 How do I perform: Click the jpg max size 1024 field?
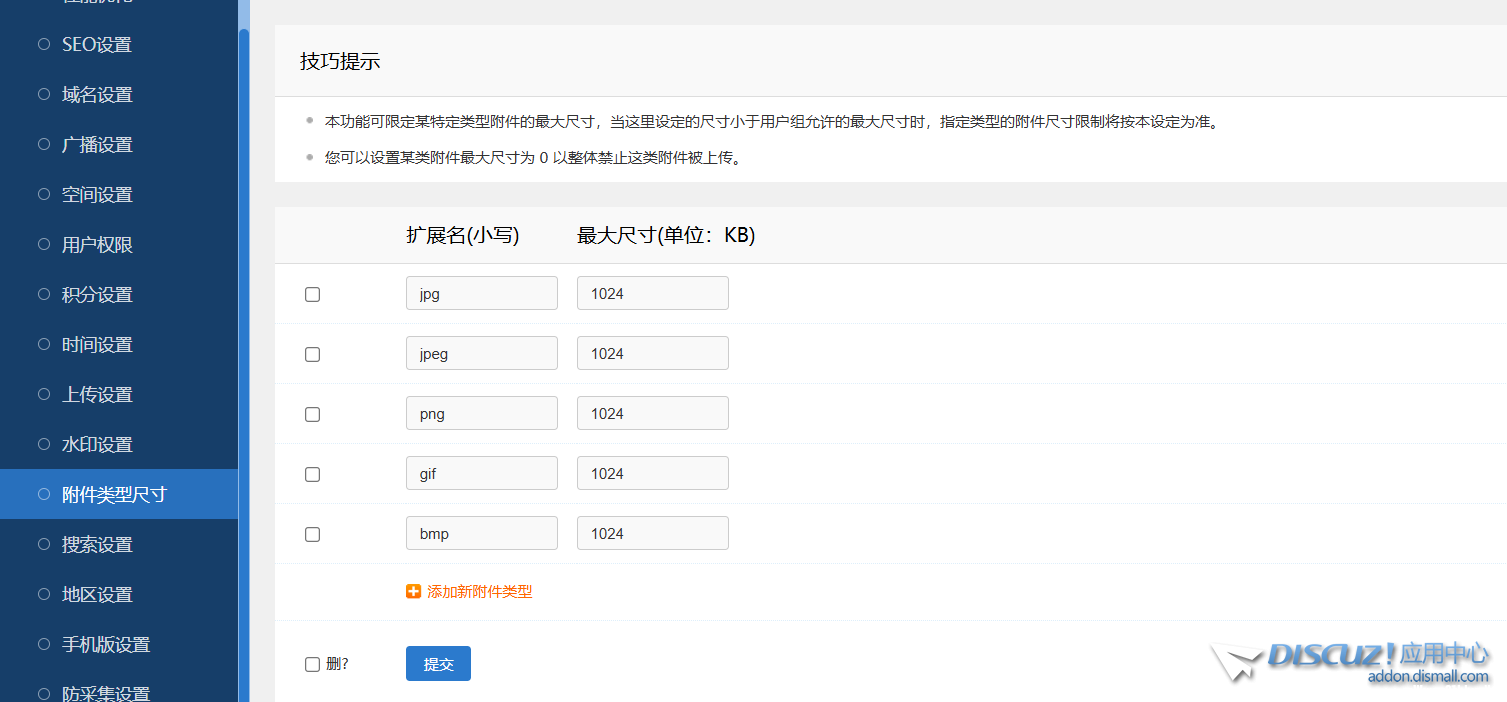click(652, 294)
